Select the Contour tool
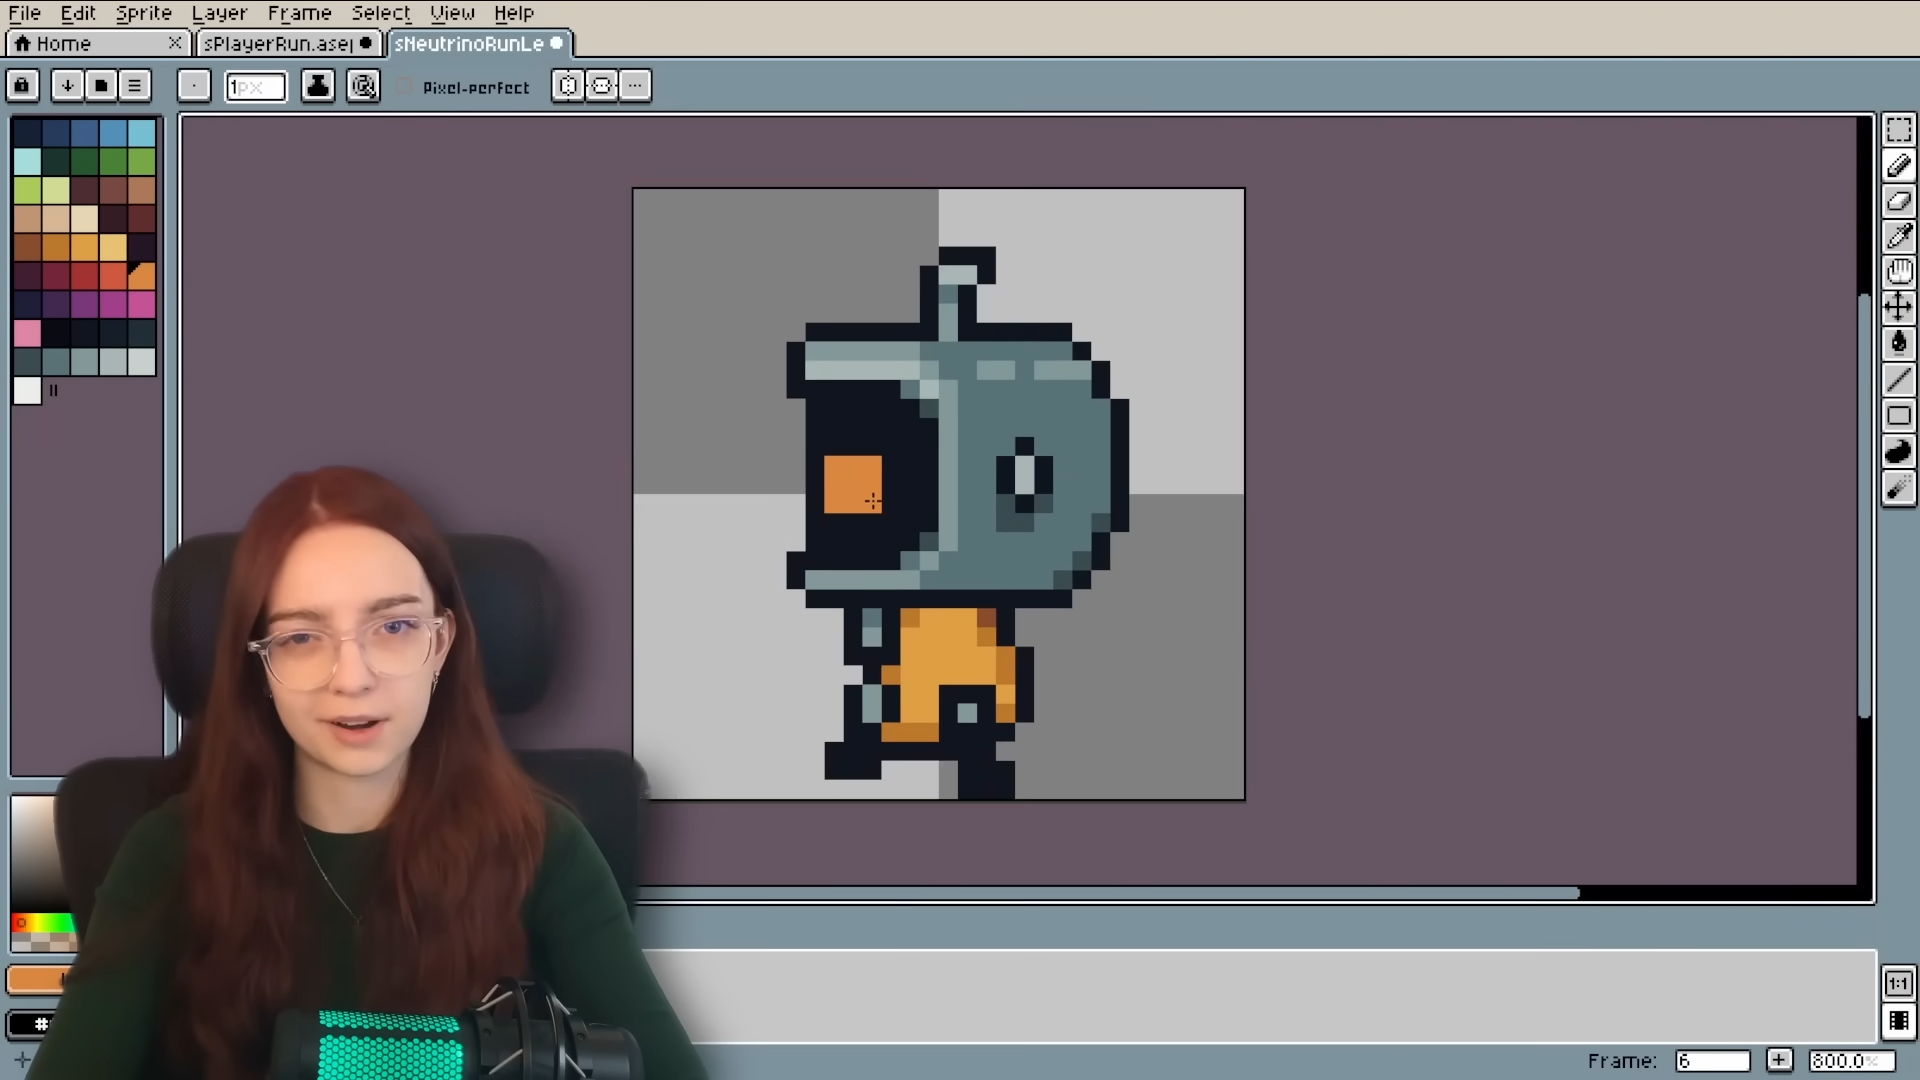Image resolution: width=1920 pixels, height=1080 pixels. tap(1898, 451)
